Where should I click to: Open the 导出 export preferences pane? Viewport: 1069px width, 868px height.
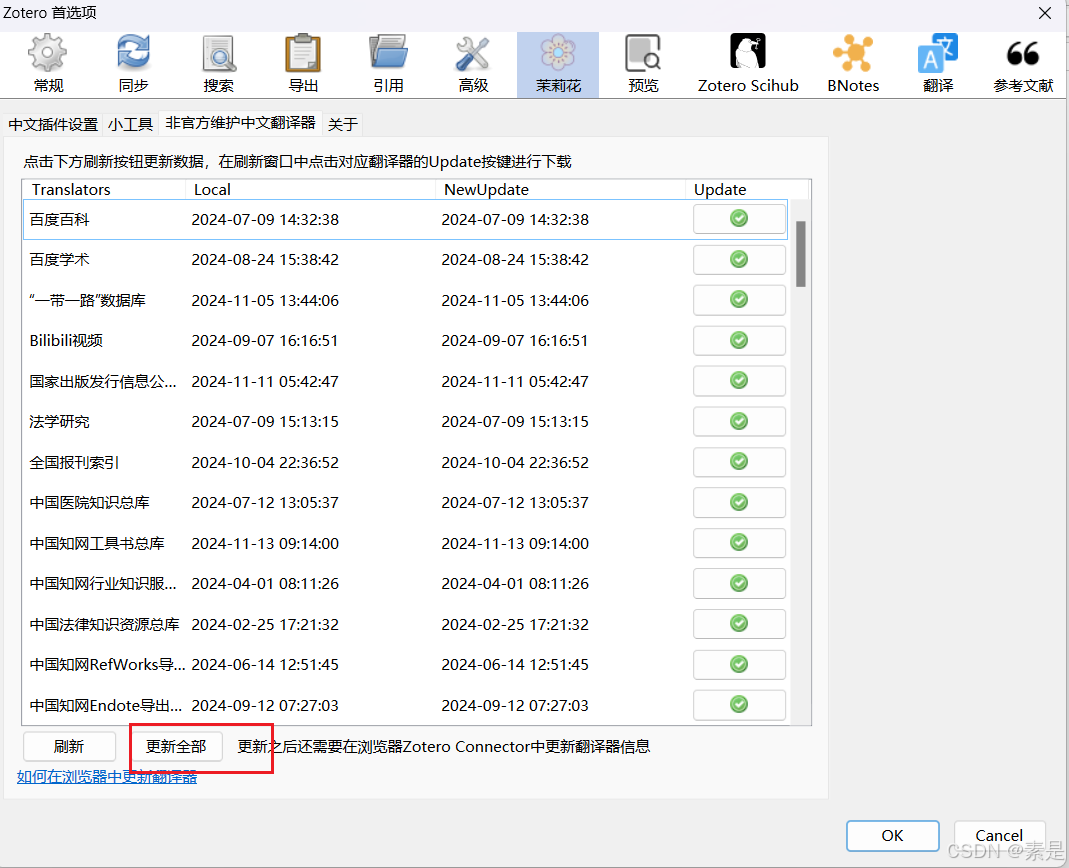click(303, 65)
